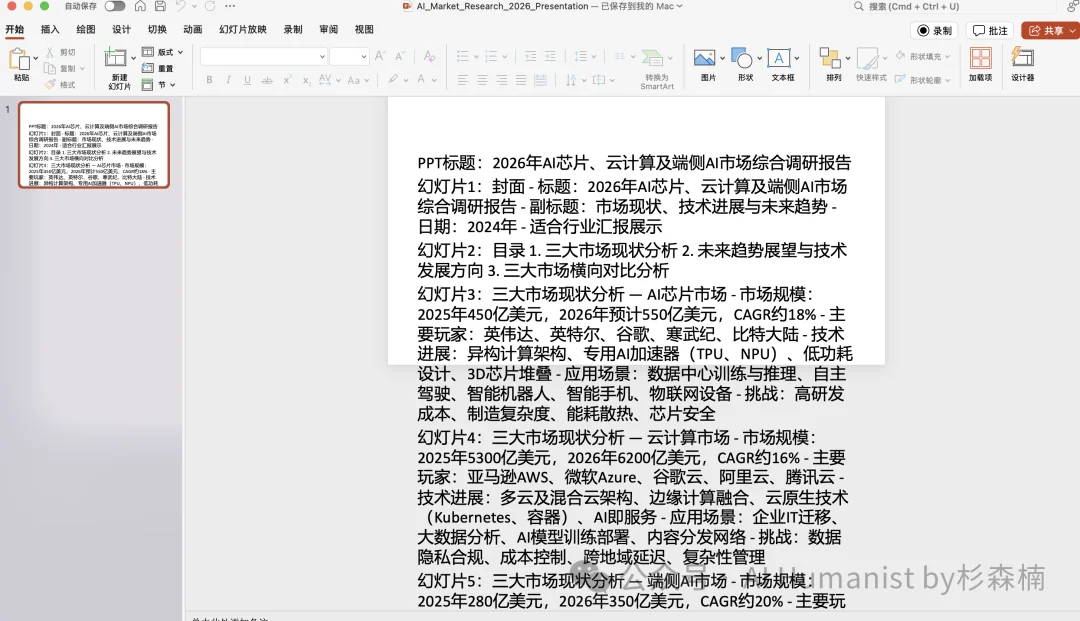This screenshot has height=621, width=1080.
Task: Select slide 1 thumbnail in the pane
Action: tap(93, 146)
